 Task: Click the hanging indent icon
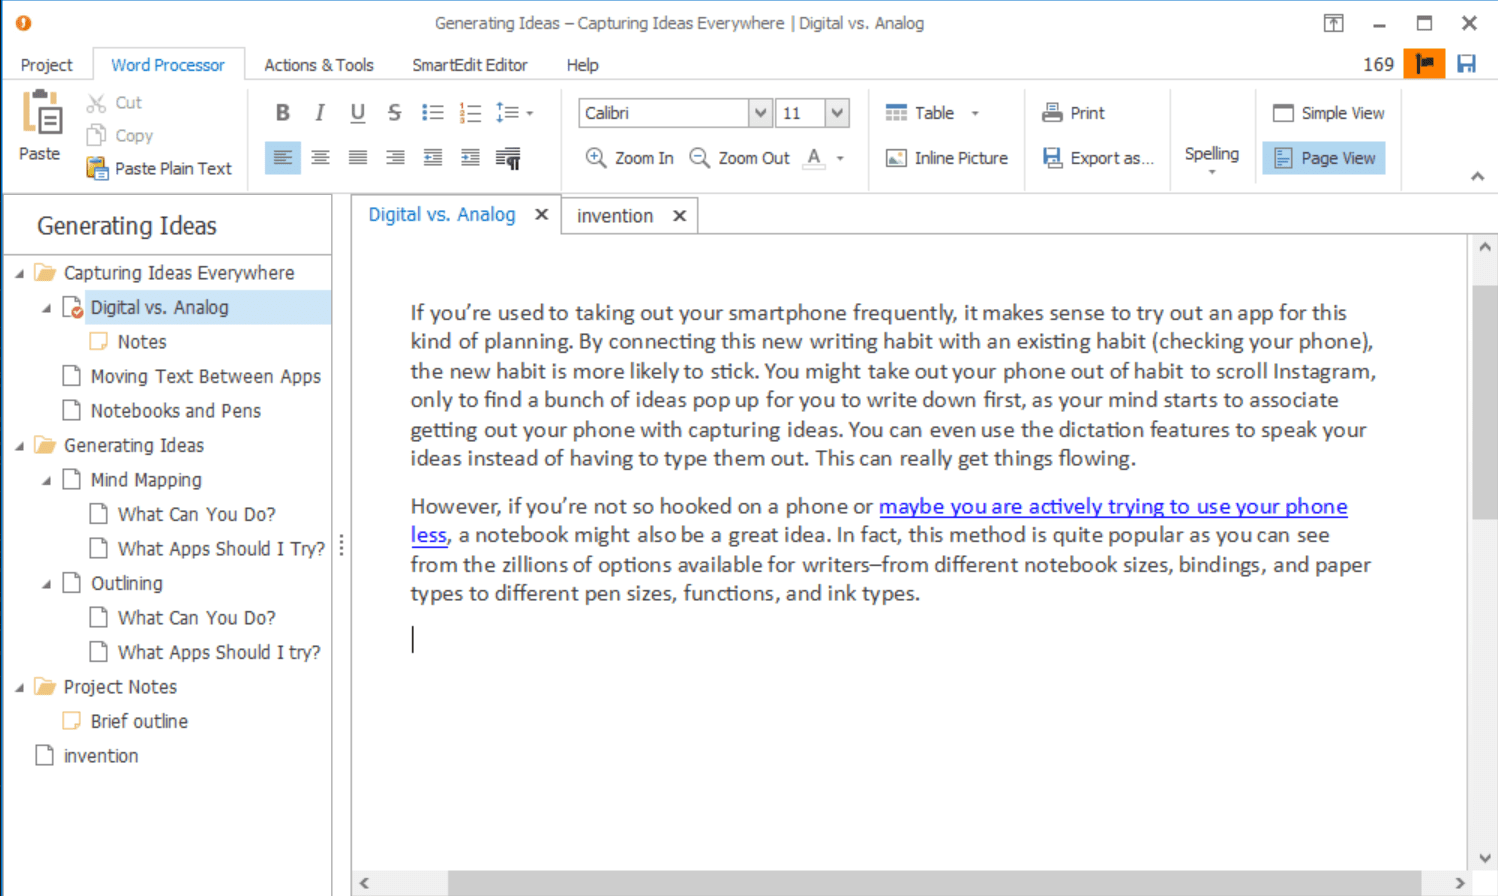click(x=470, y=158)
